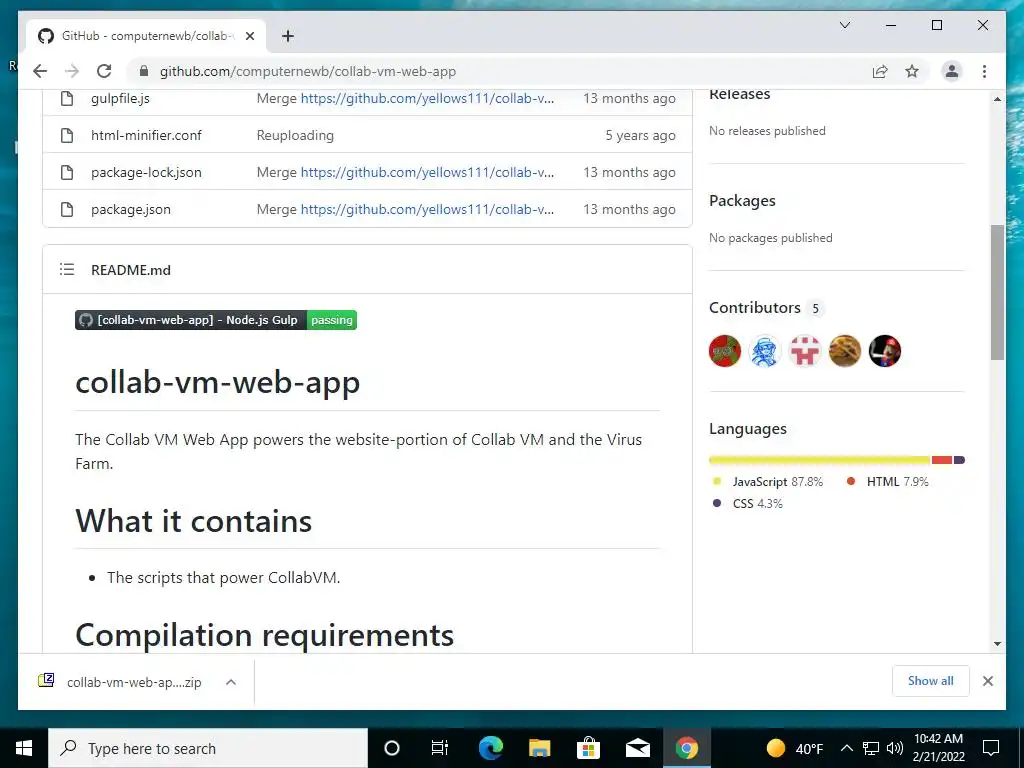
Task: Click the browser forward arrow
Action: pos(72,71)
